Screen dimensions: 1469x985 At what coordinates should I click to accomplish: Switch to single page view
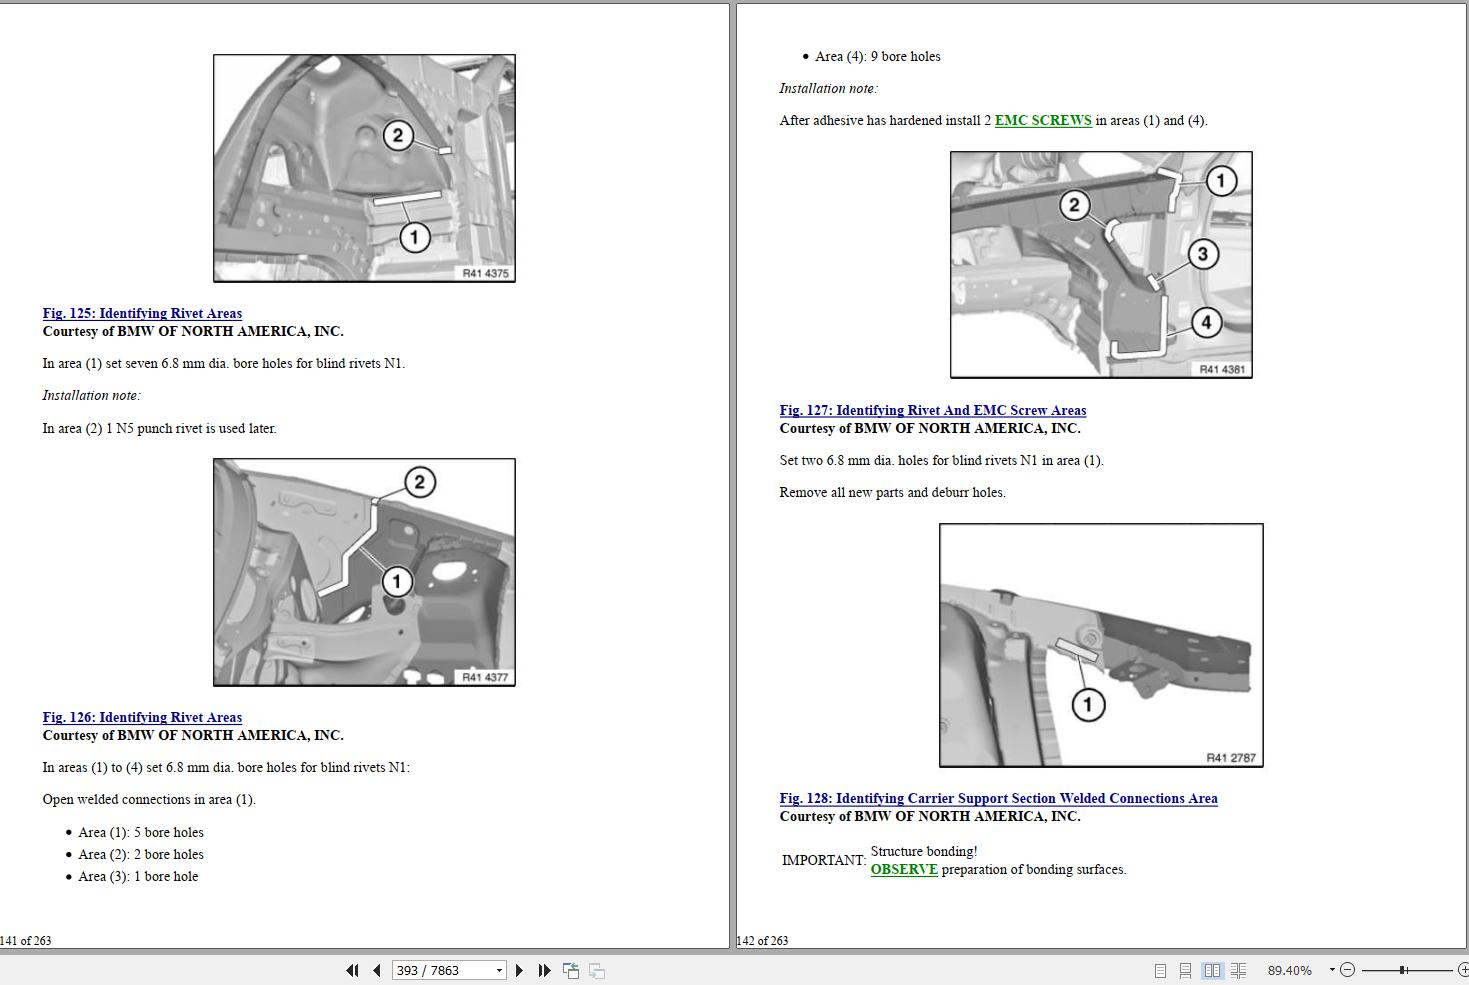pos(1160,970)
